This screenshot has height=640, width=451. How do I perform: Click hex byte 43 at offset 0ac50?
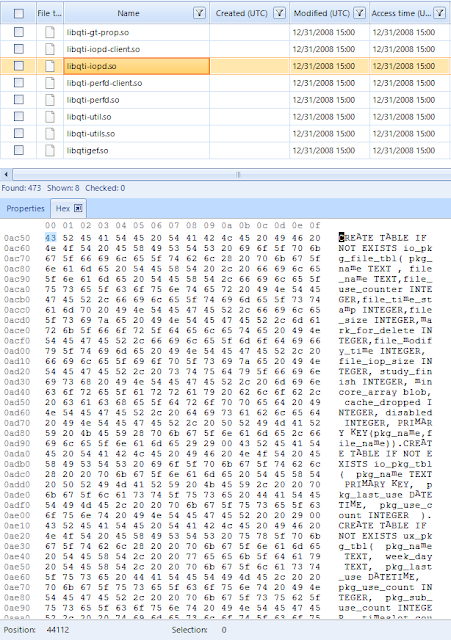pos(51,238)
